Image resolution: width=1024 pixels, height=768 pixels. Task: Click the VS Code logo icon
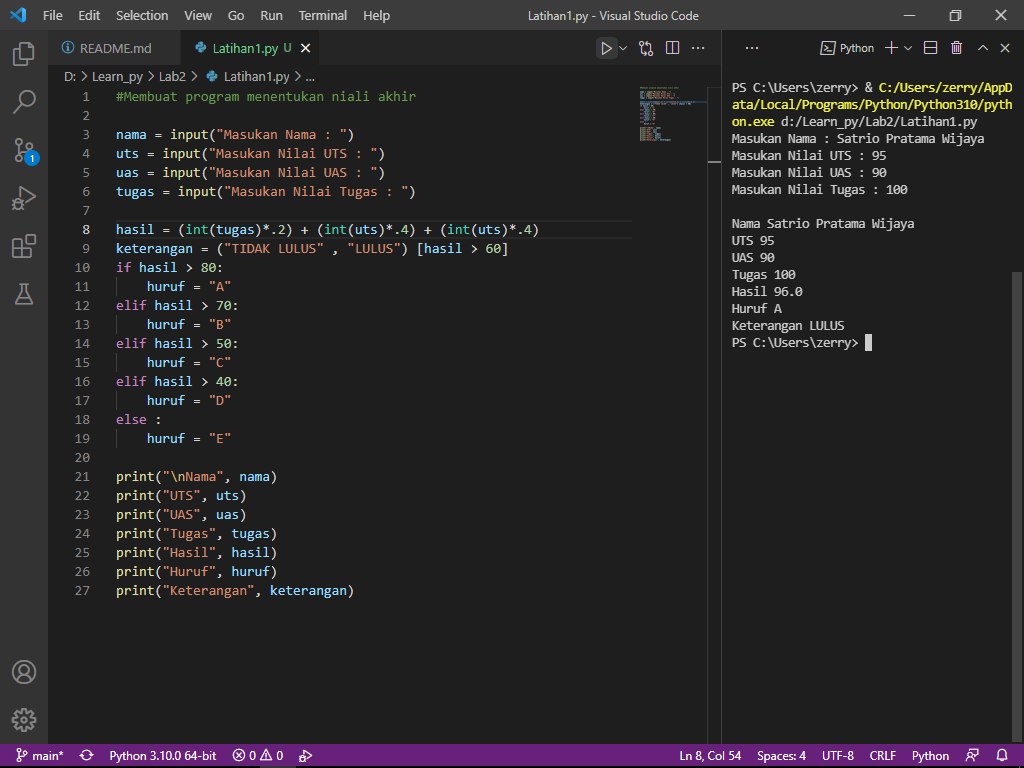[18, 15]
